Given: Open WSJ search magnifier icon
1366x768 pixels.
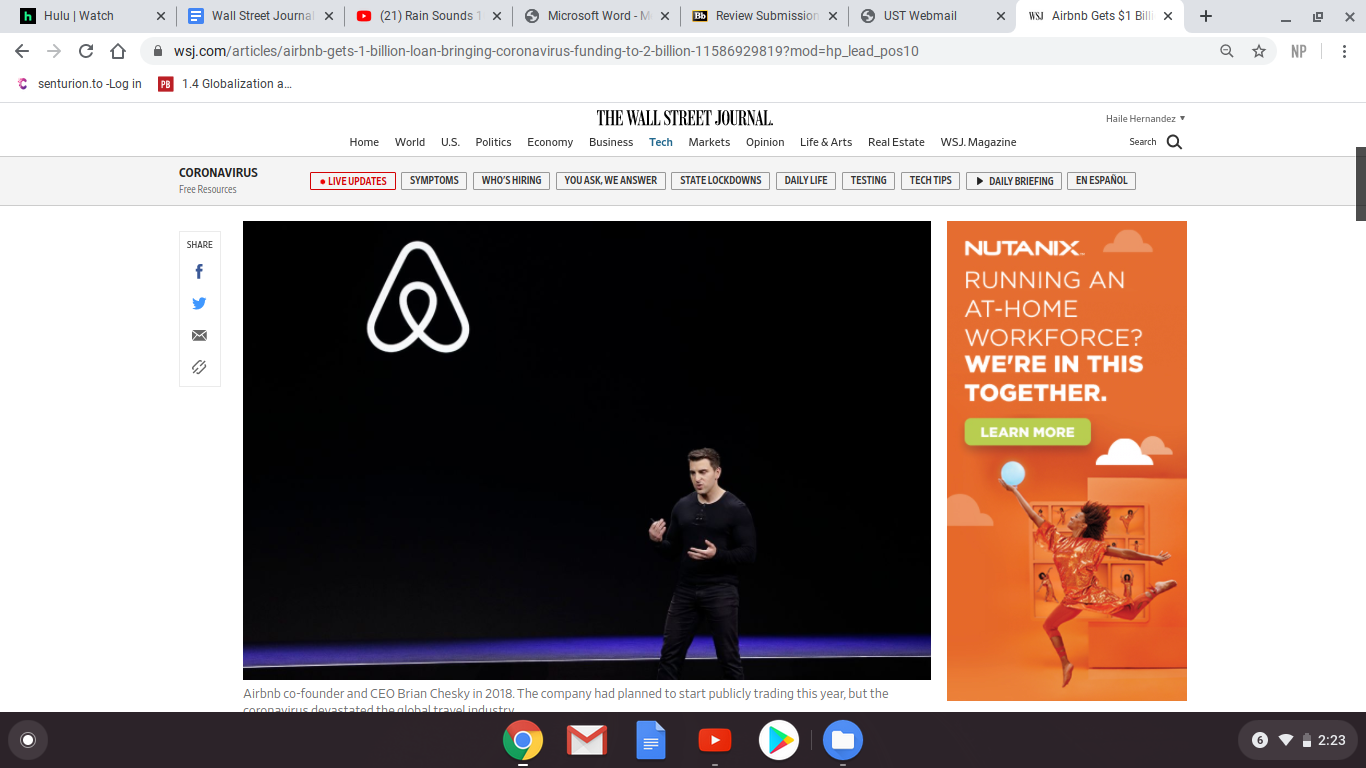Looking at the screenshot, I should coord(1174,142).
